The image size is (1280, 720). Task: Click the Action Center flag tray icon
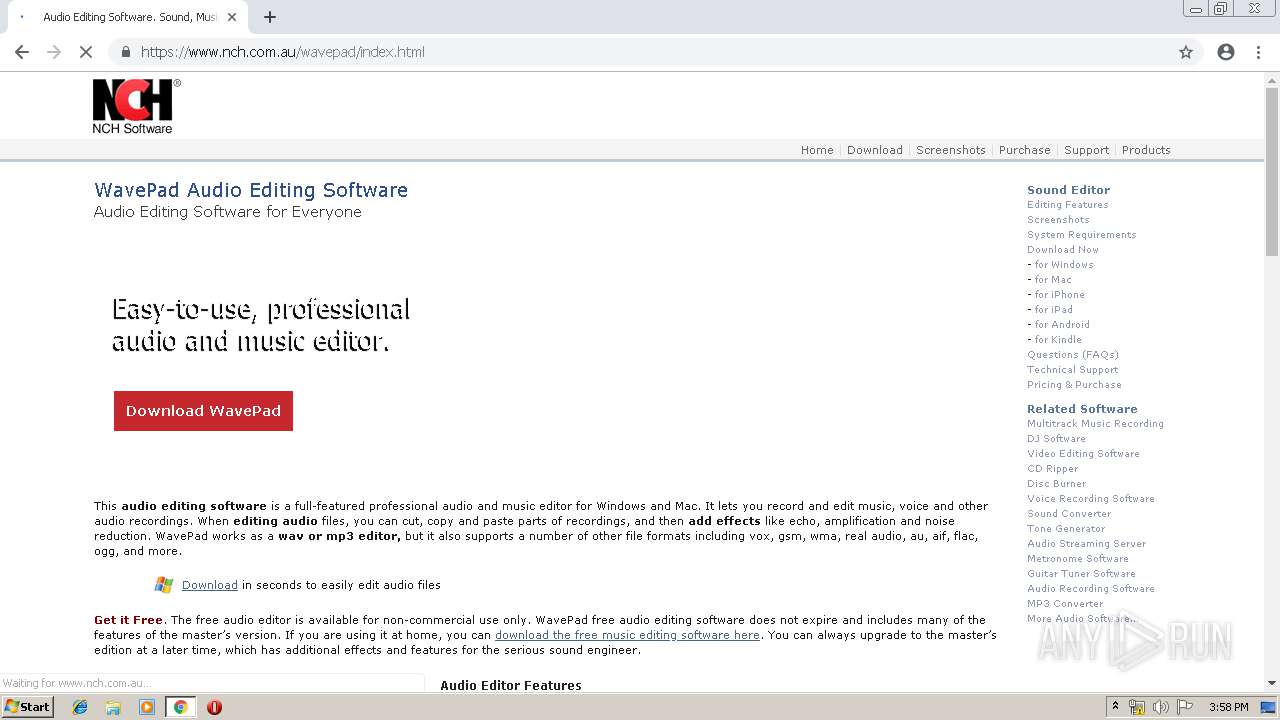pos(1185,707)
